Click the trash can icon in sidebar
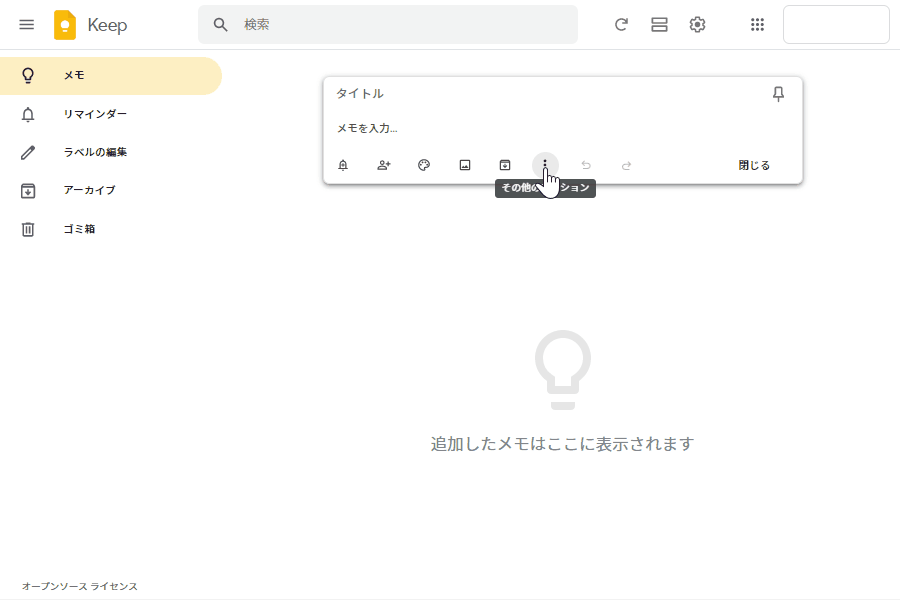The height and width of the screenshot is (600, 900). point(28,229)
